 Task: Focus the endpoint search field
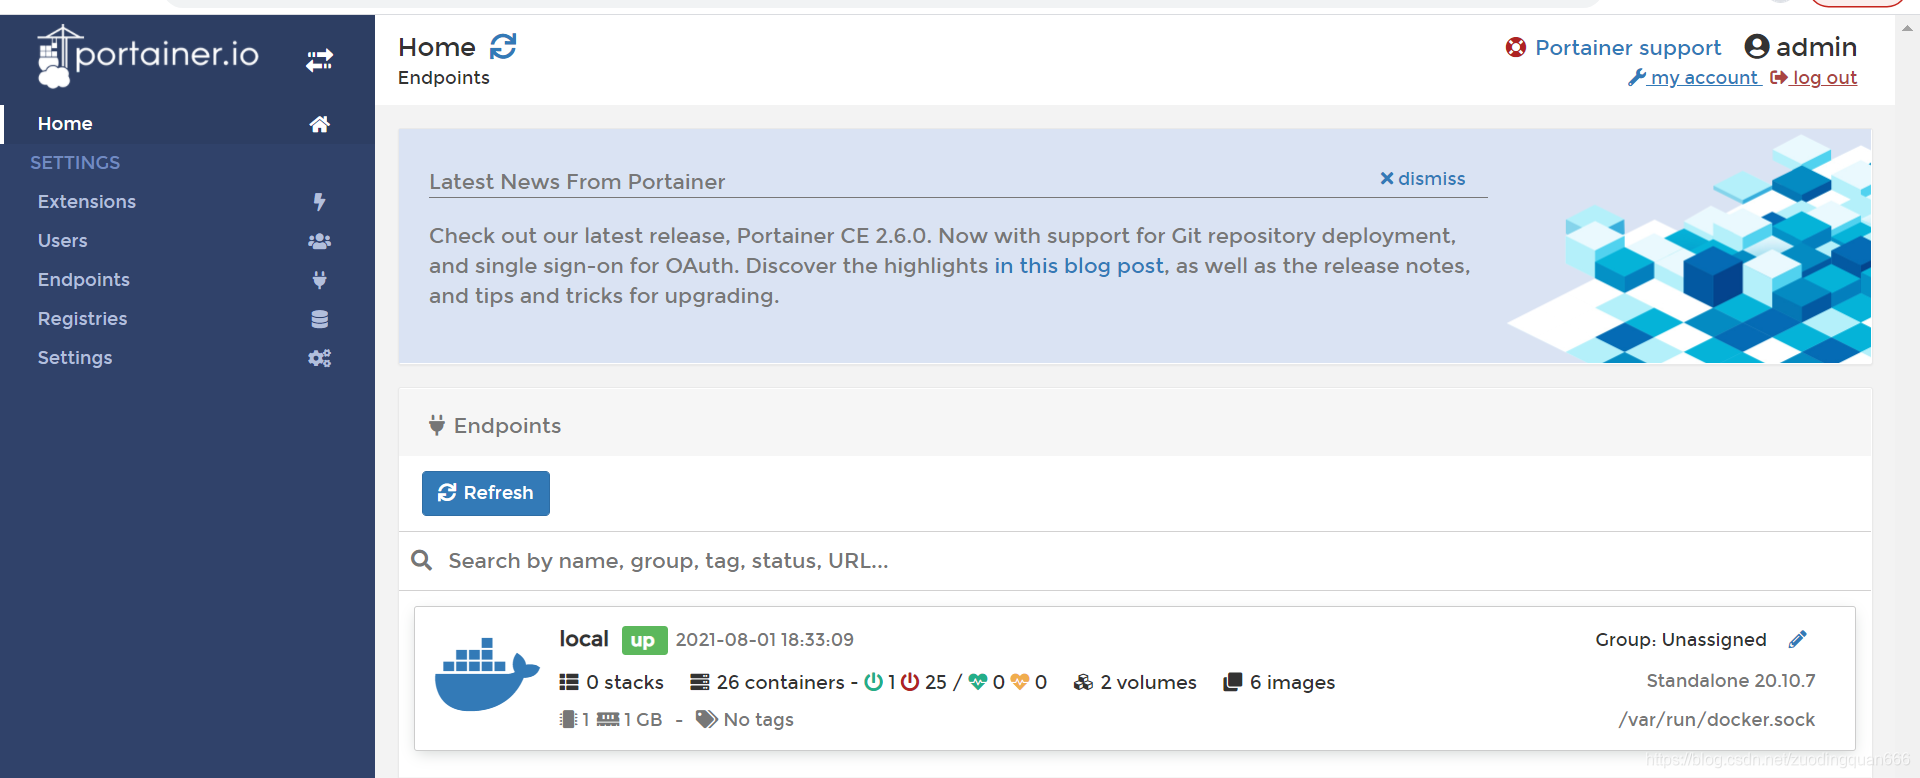tap(1150, 561)
